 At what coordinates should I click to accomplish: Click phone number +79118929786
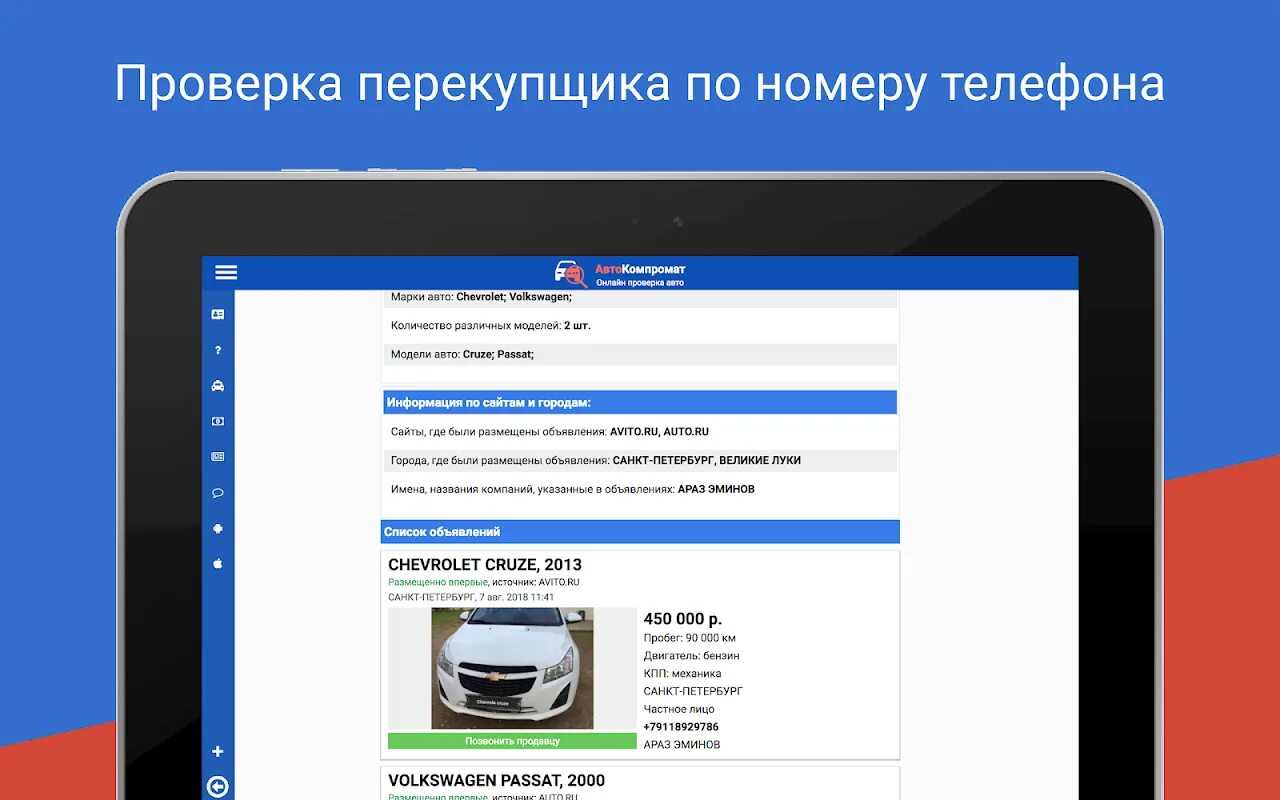[x=681, y=727]
